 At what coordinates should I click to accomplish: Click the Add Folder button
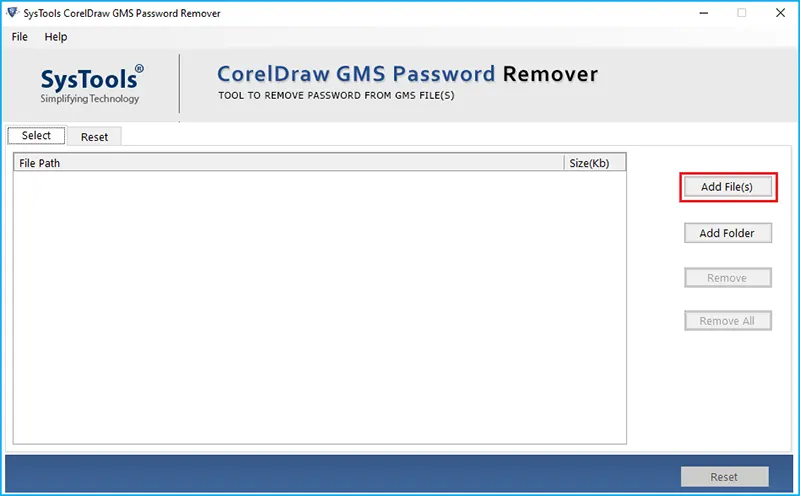pyautogui.click(x=727, y=233)
